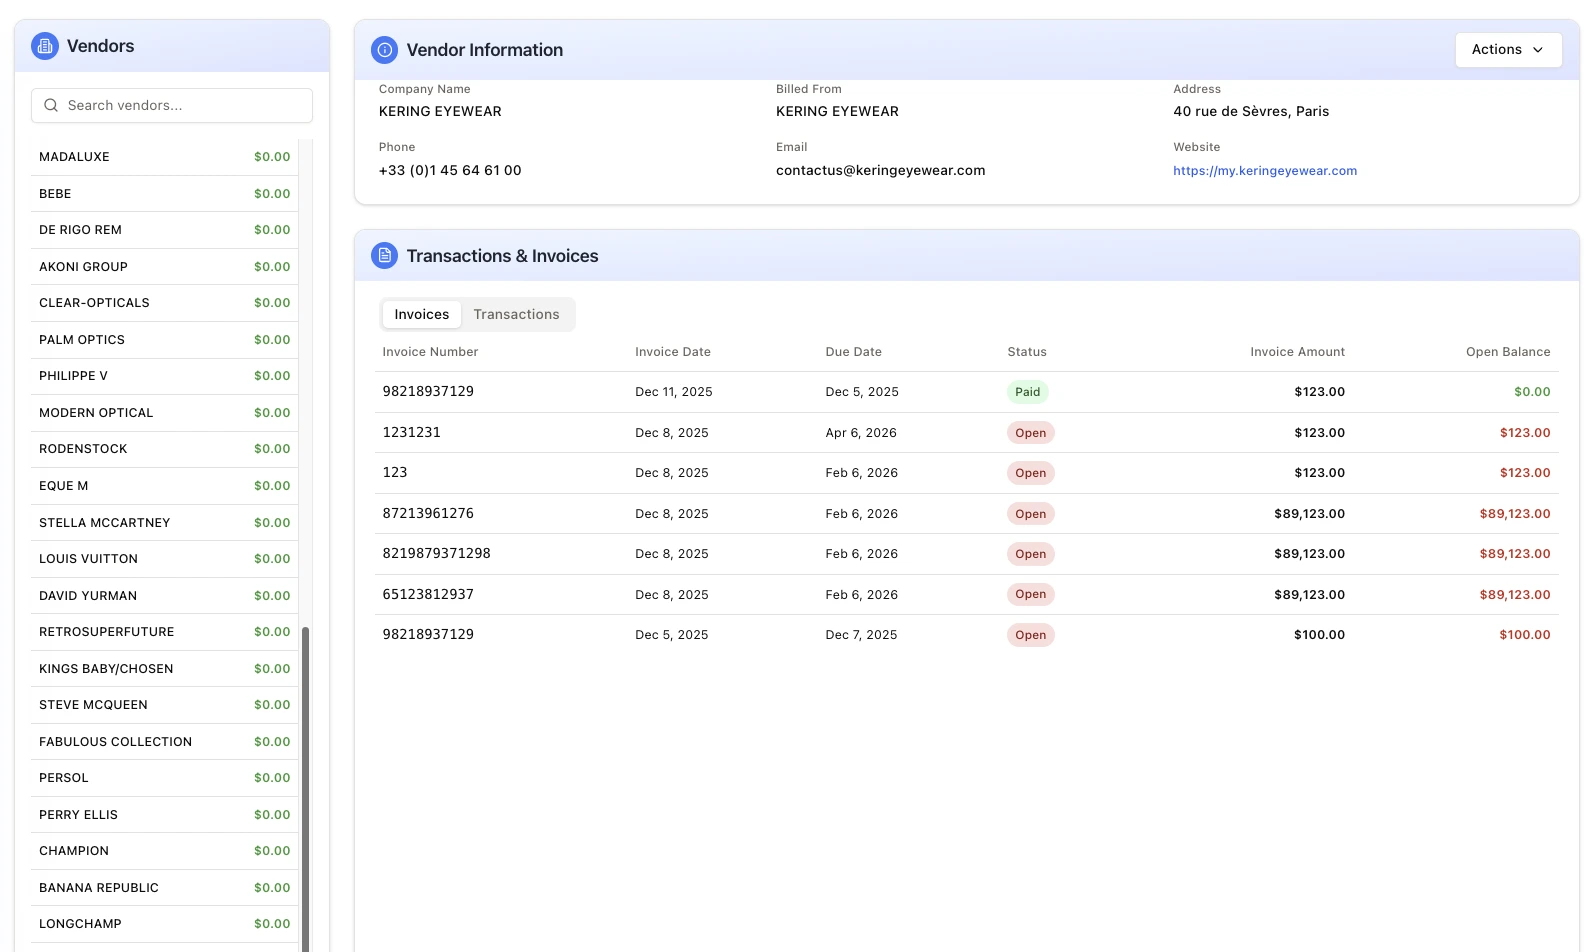Open invoice number 123
Screen dimensions: 1587x952
coord(967,473)
